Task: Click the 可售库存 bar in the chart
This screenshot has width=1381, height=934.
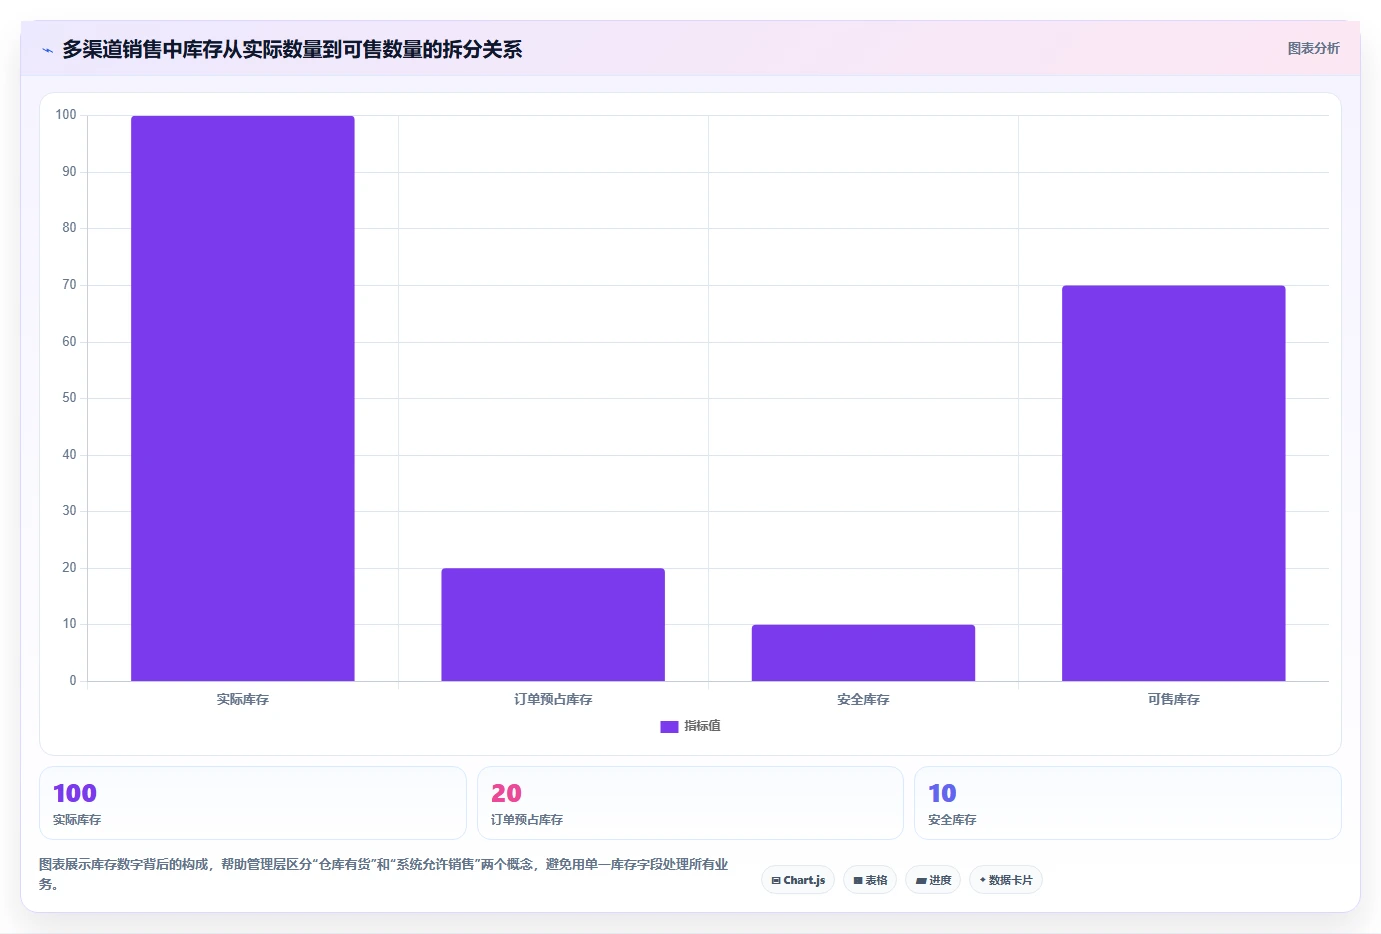Action: [x=1174, y=483]
